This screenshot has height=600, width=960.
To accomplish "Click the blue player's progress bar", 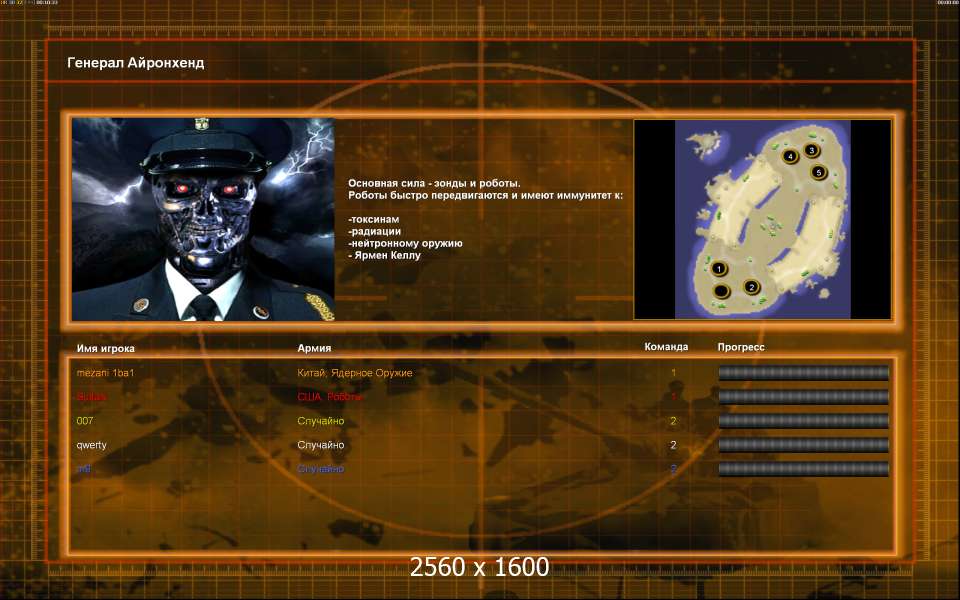I will click(803, 469).
